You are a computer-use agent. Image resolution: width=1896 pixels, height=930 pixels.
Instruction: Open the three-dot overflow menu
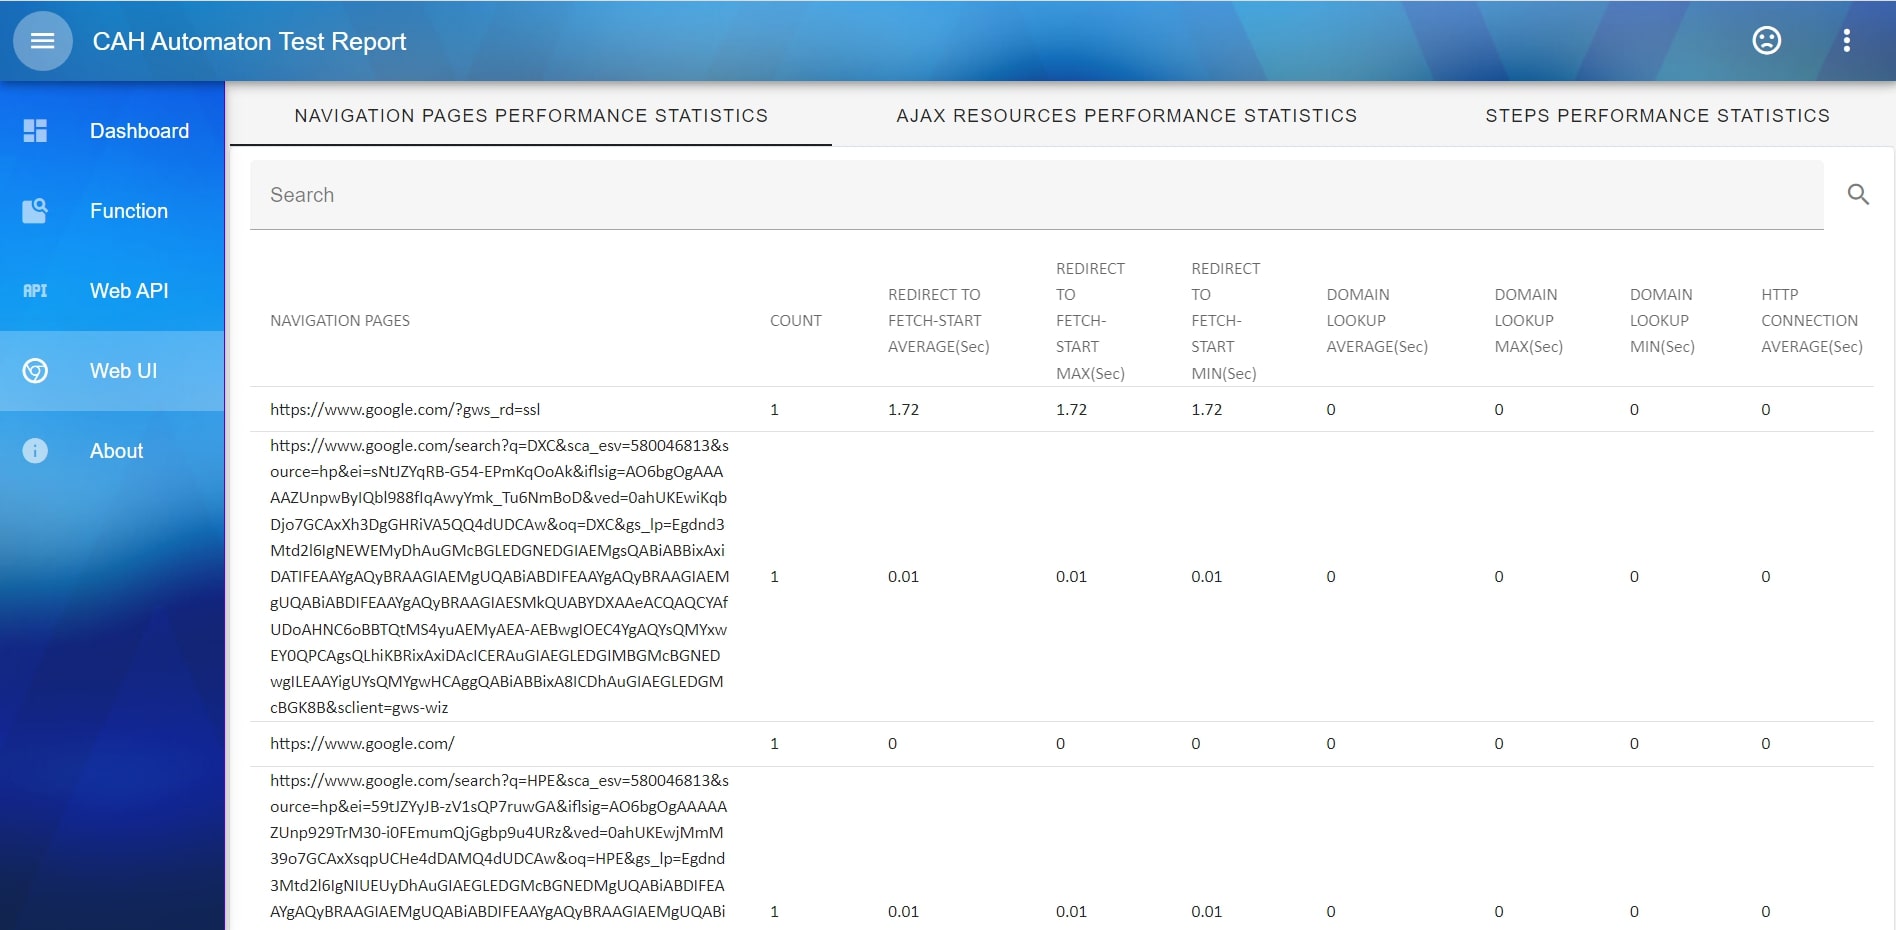[x=1847, y=41]
